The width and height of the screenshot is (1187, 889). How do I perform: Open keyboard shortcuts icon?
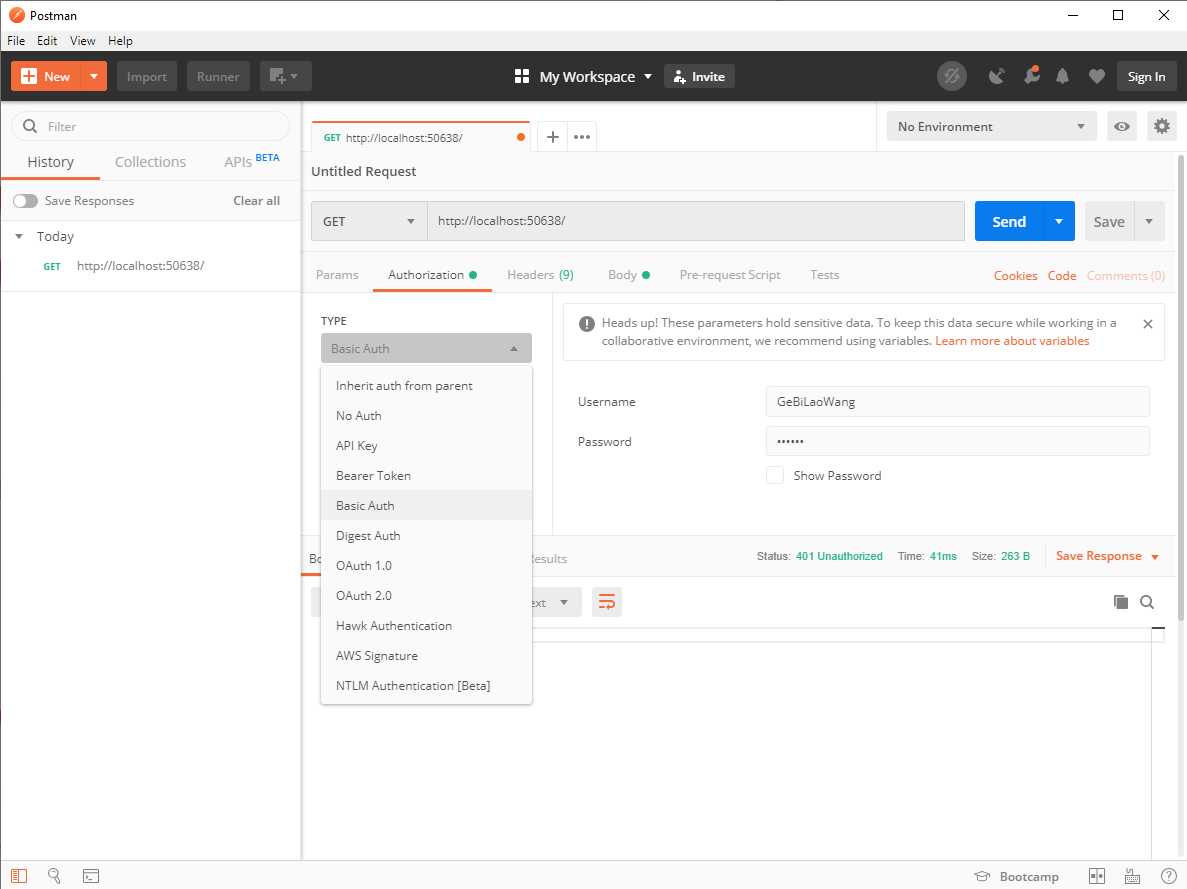tap(1132, 876)
